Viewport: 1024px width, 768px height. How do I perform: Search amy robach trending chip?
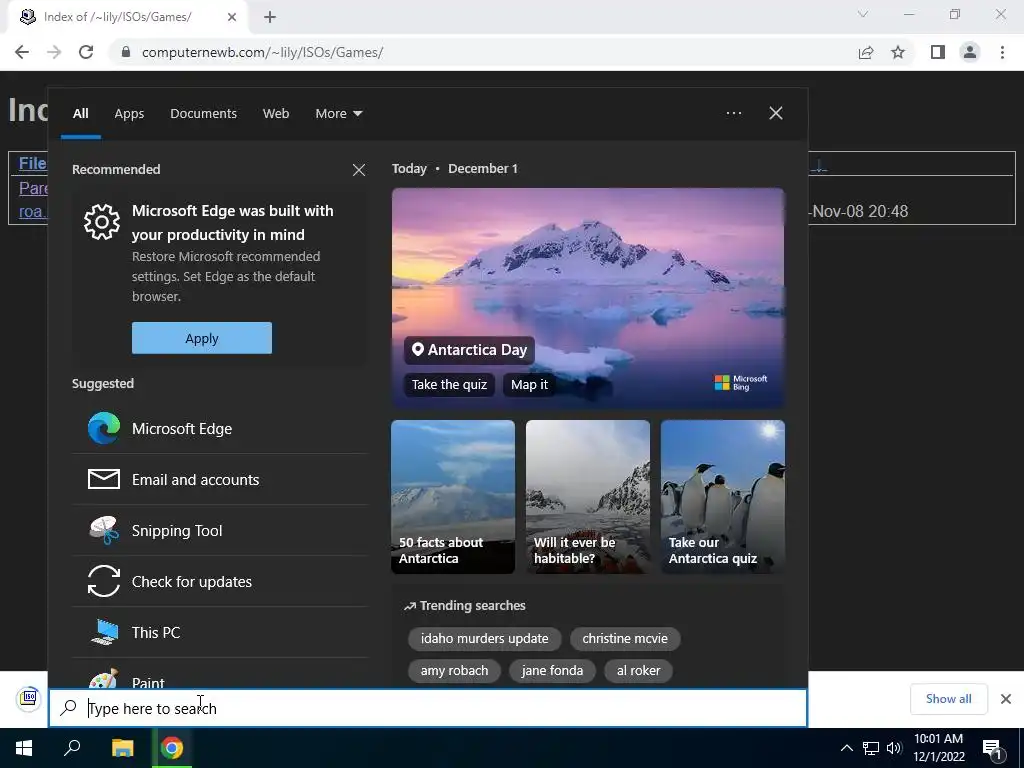click(x=455, y=671)
